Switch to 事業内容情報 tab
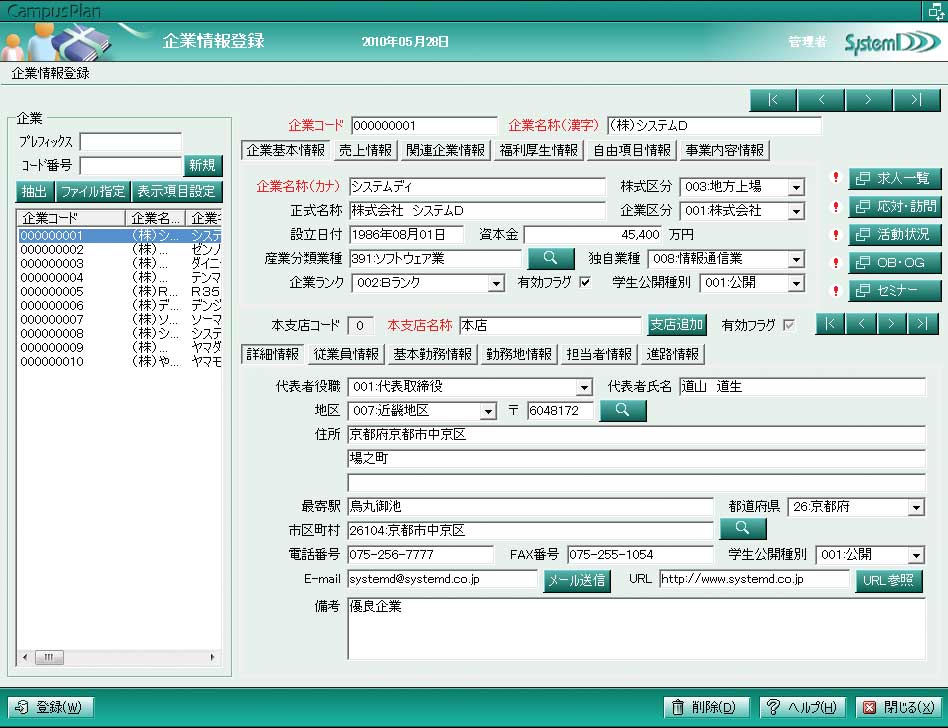 pos(724,151)
